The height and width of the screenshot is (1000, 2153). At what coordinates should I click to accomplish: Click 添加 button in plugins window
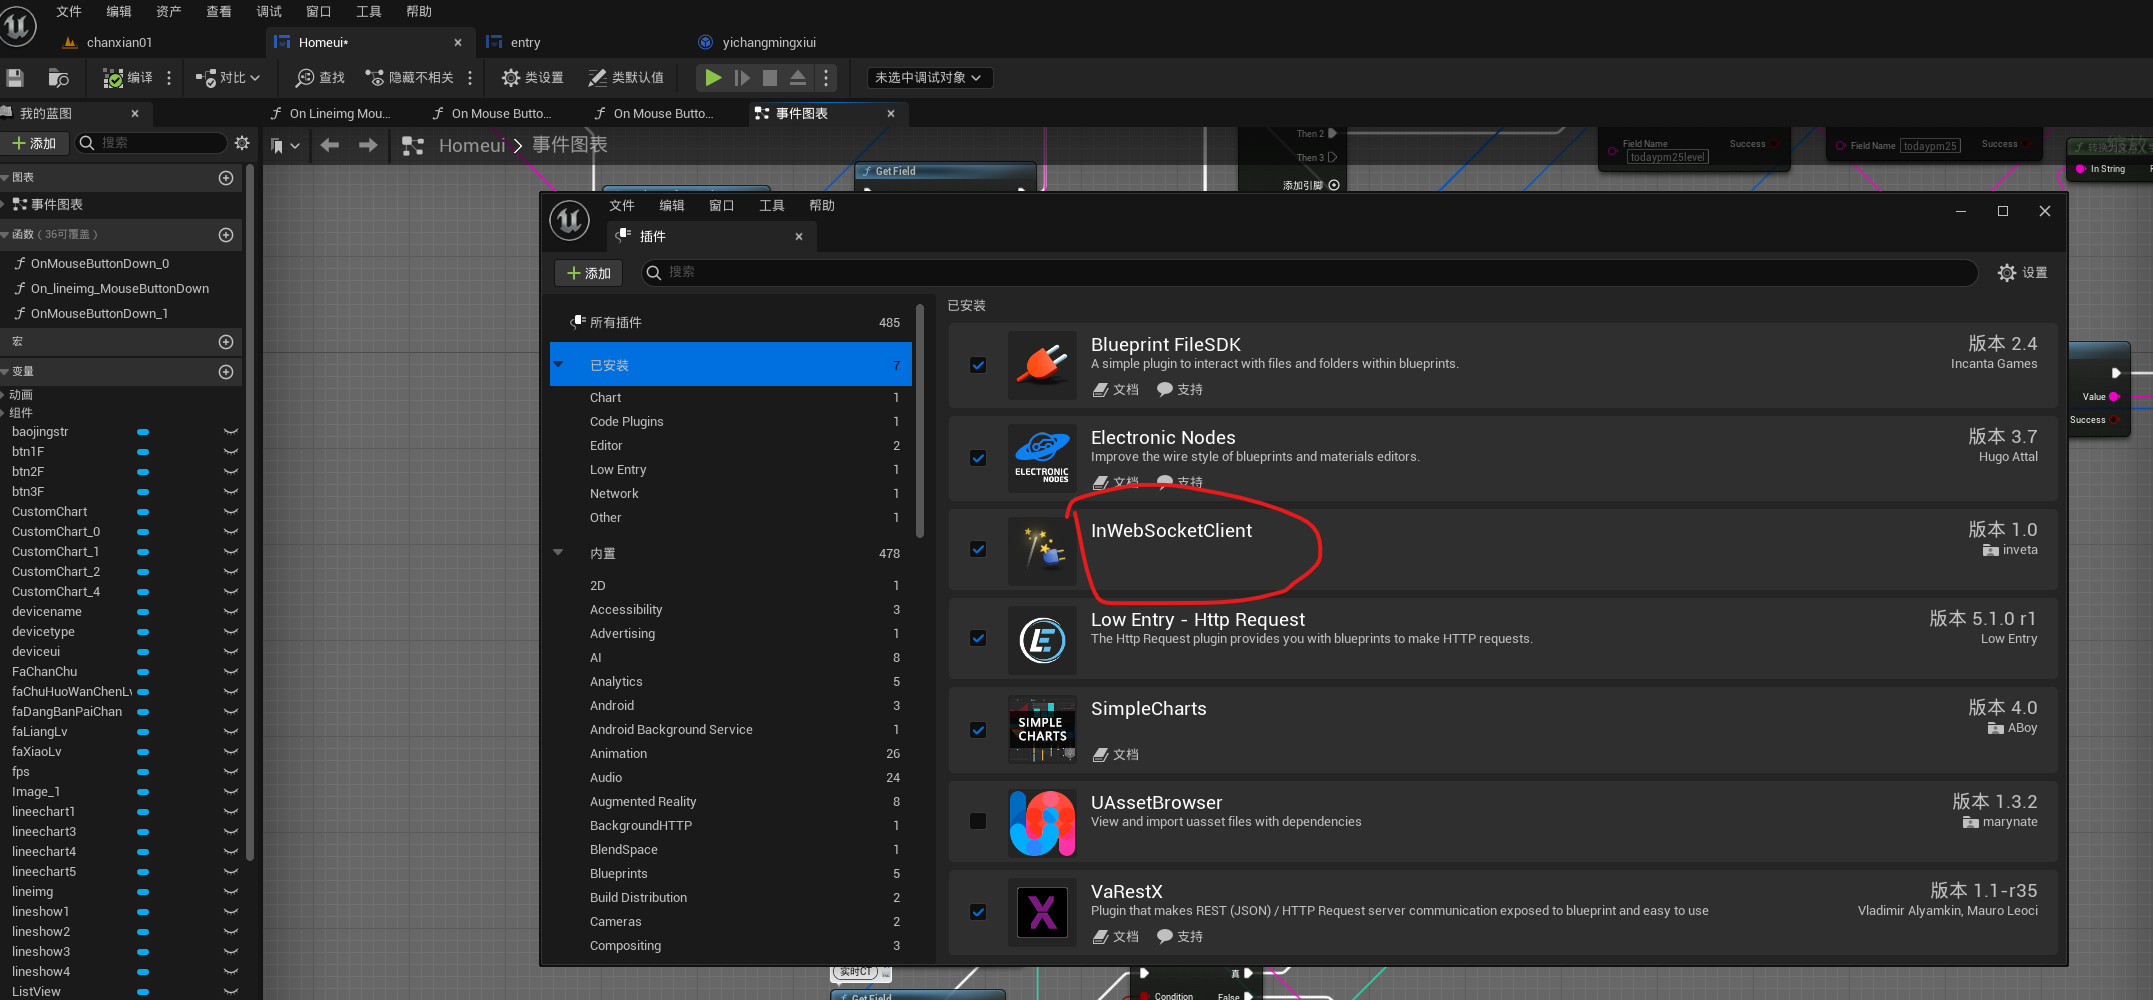click(x=589, y=273)
